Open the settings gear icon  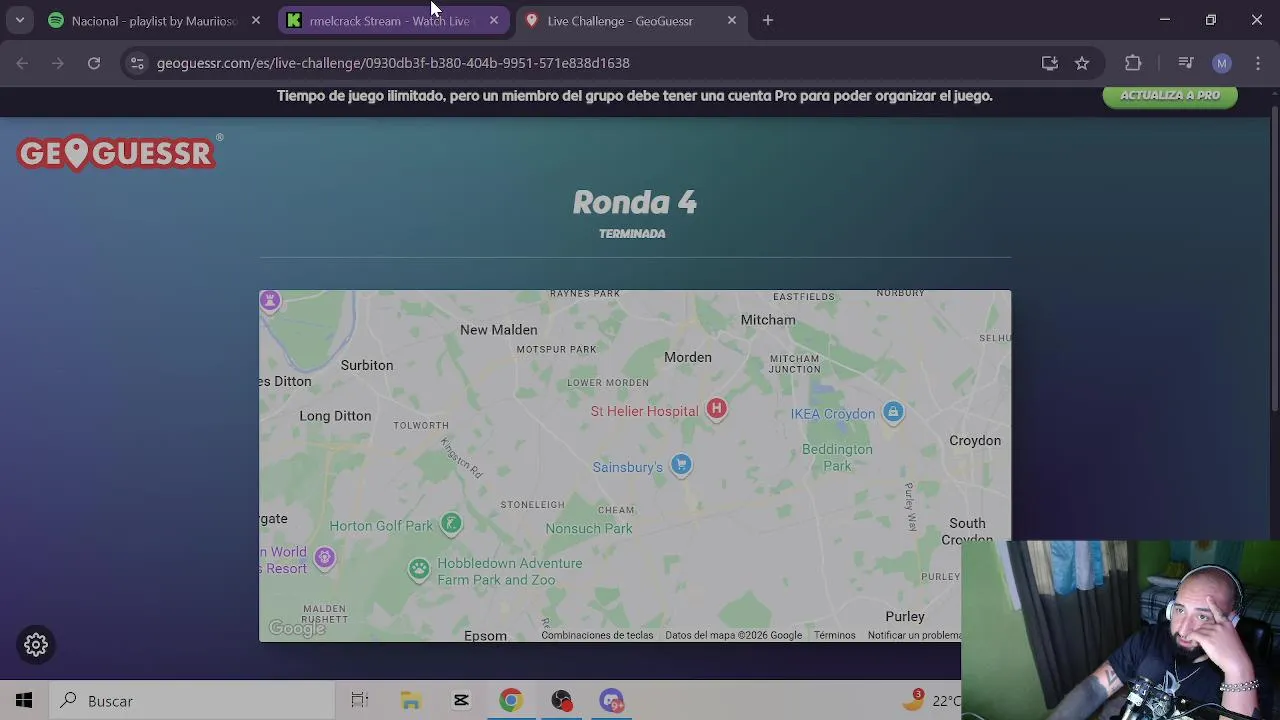(36, 645)
